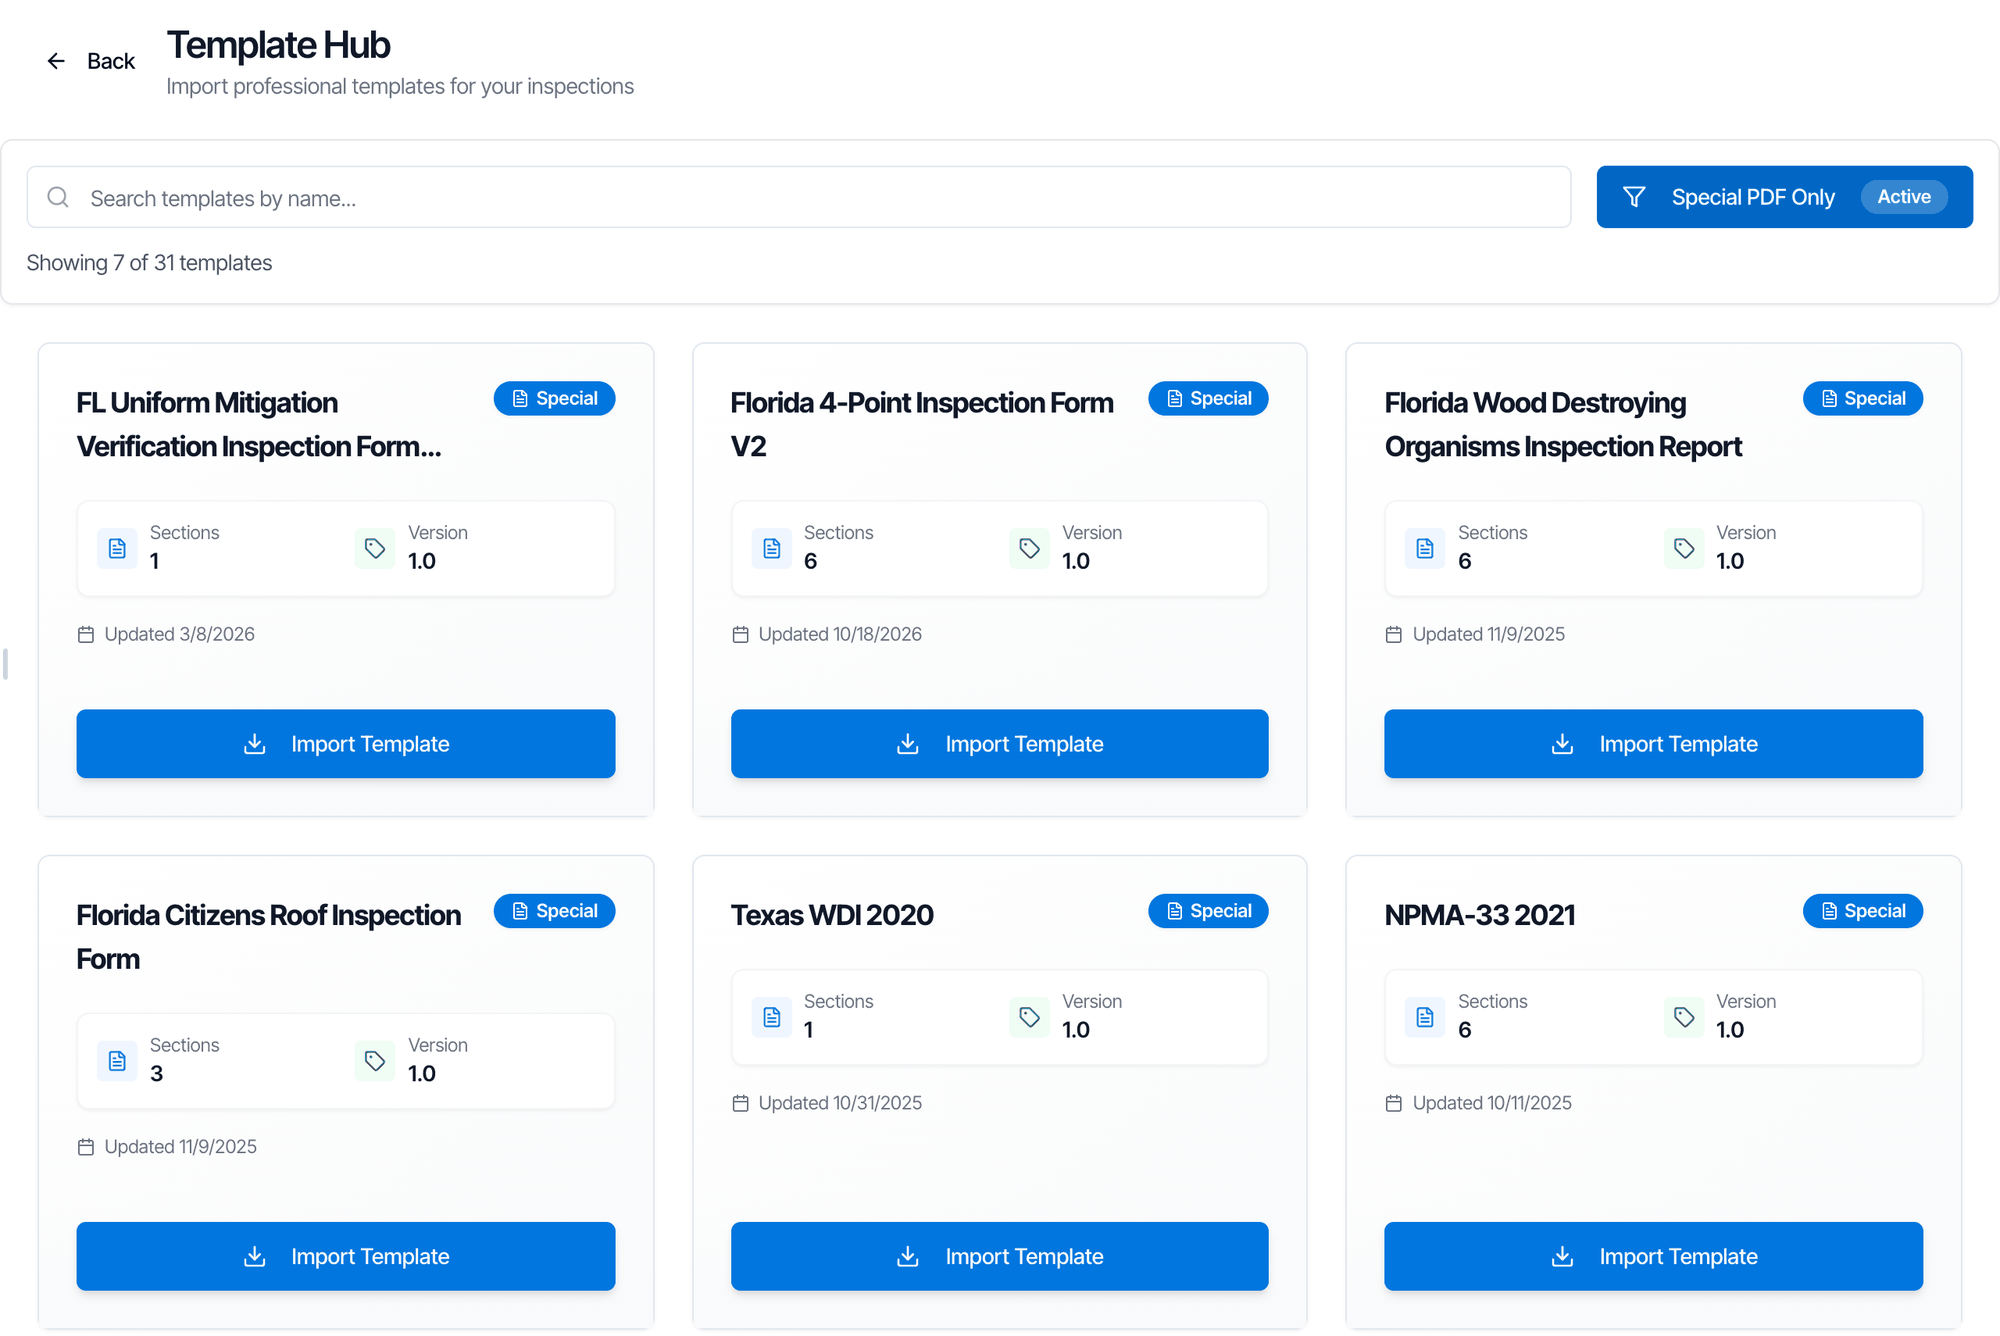The width and height of the screenshot is (2000, 1336).
Task: Click Sections document icon on NPMA-33 2021 card
Action: point(1425,1017)
